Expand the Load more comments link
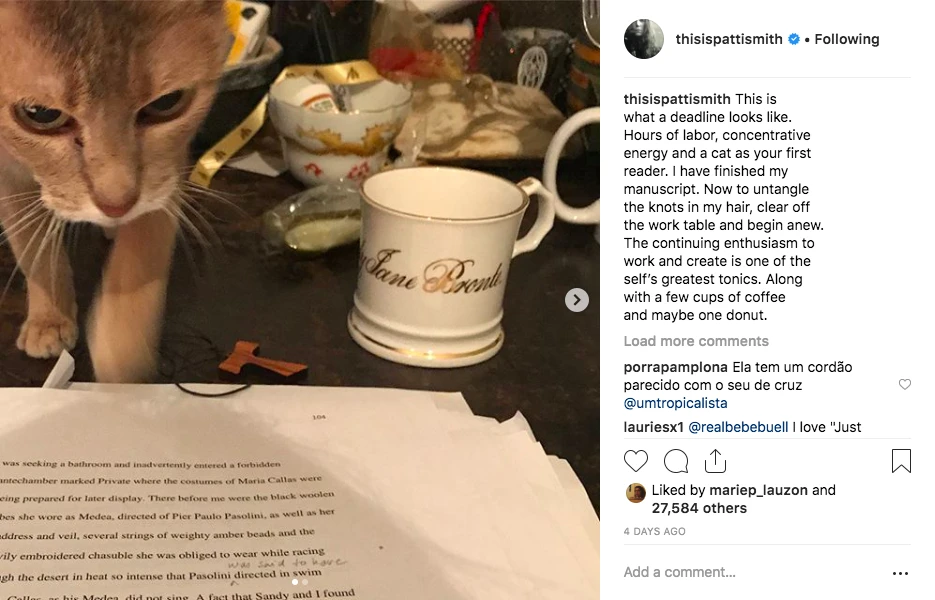The image size is (935, 600). point(696,341)
